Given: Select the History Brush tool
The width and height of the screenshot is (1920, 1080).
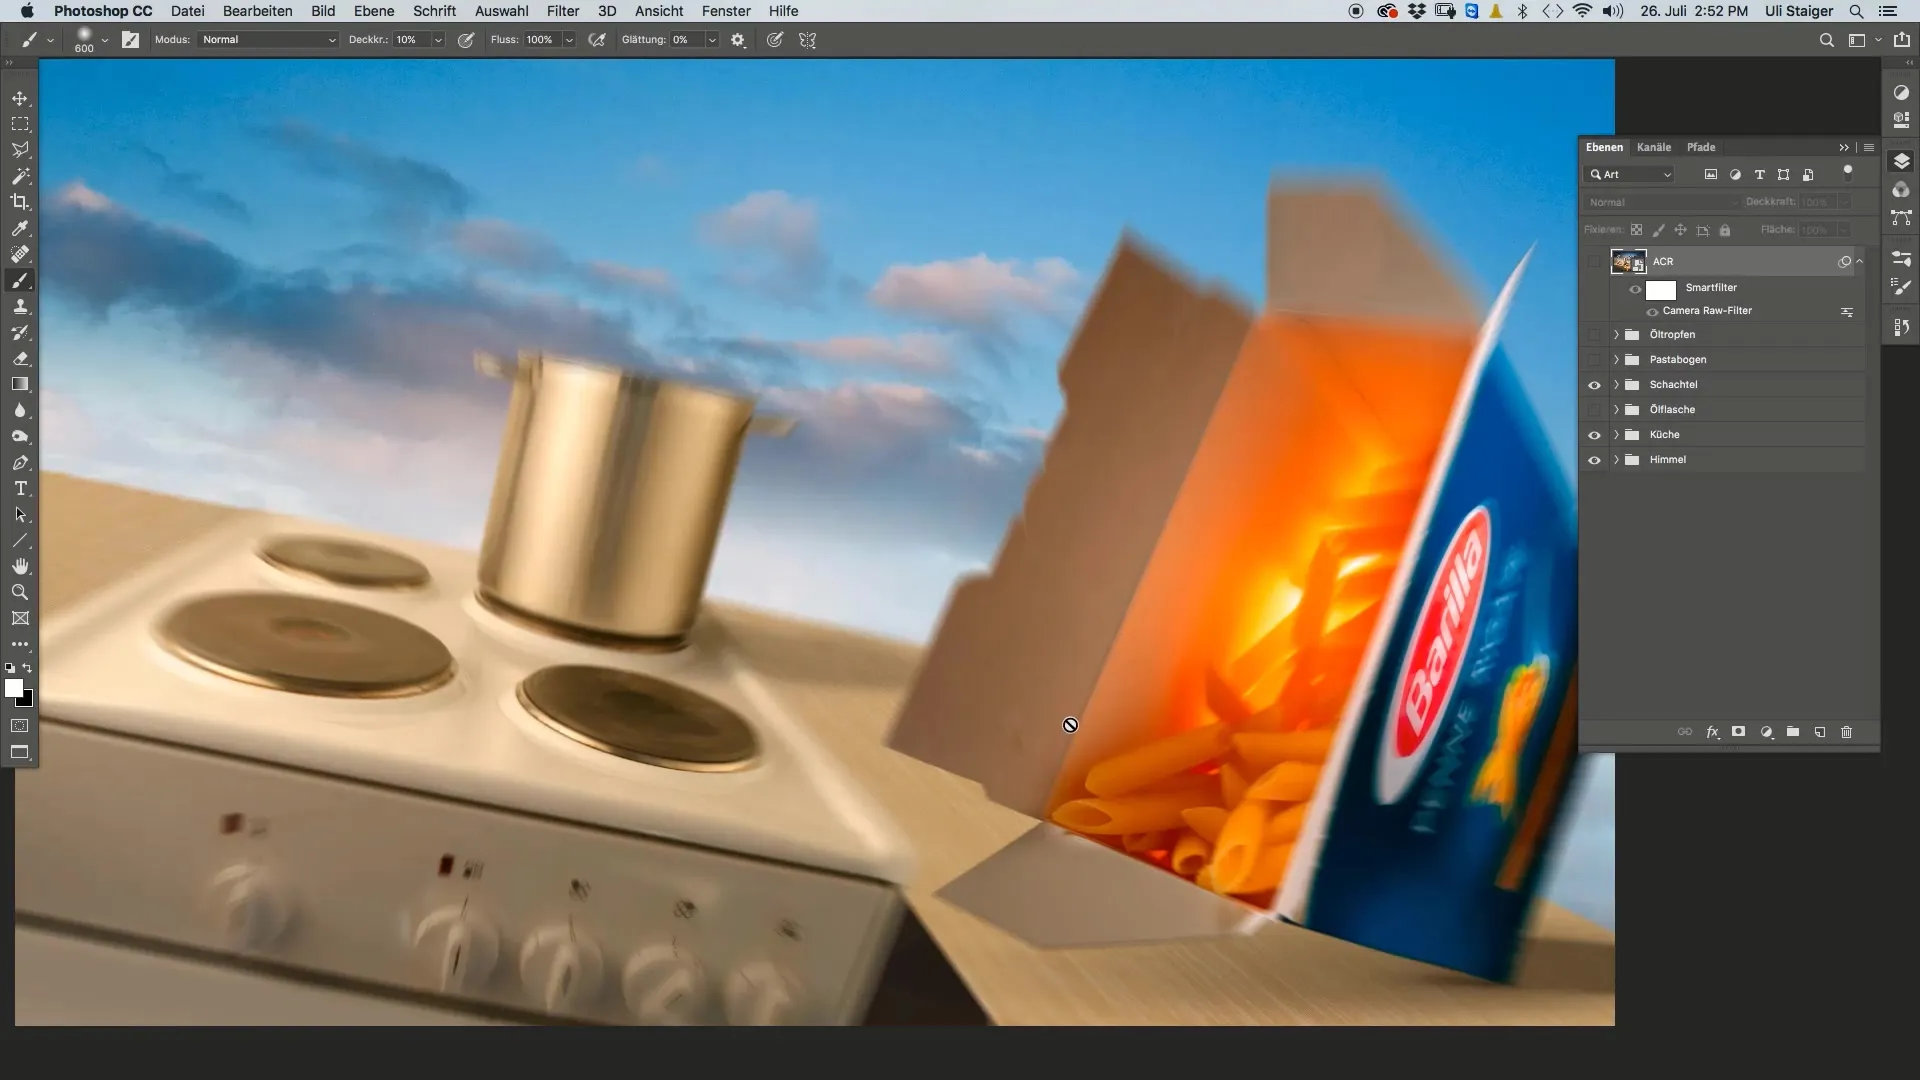Looking at the screenshot, I should (x=20, y=332).
